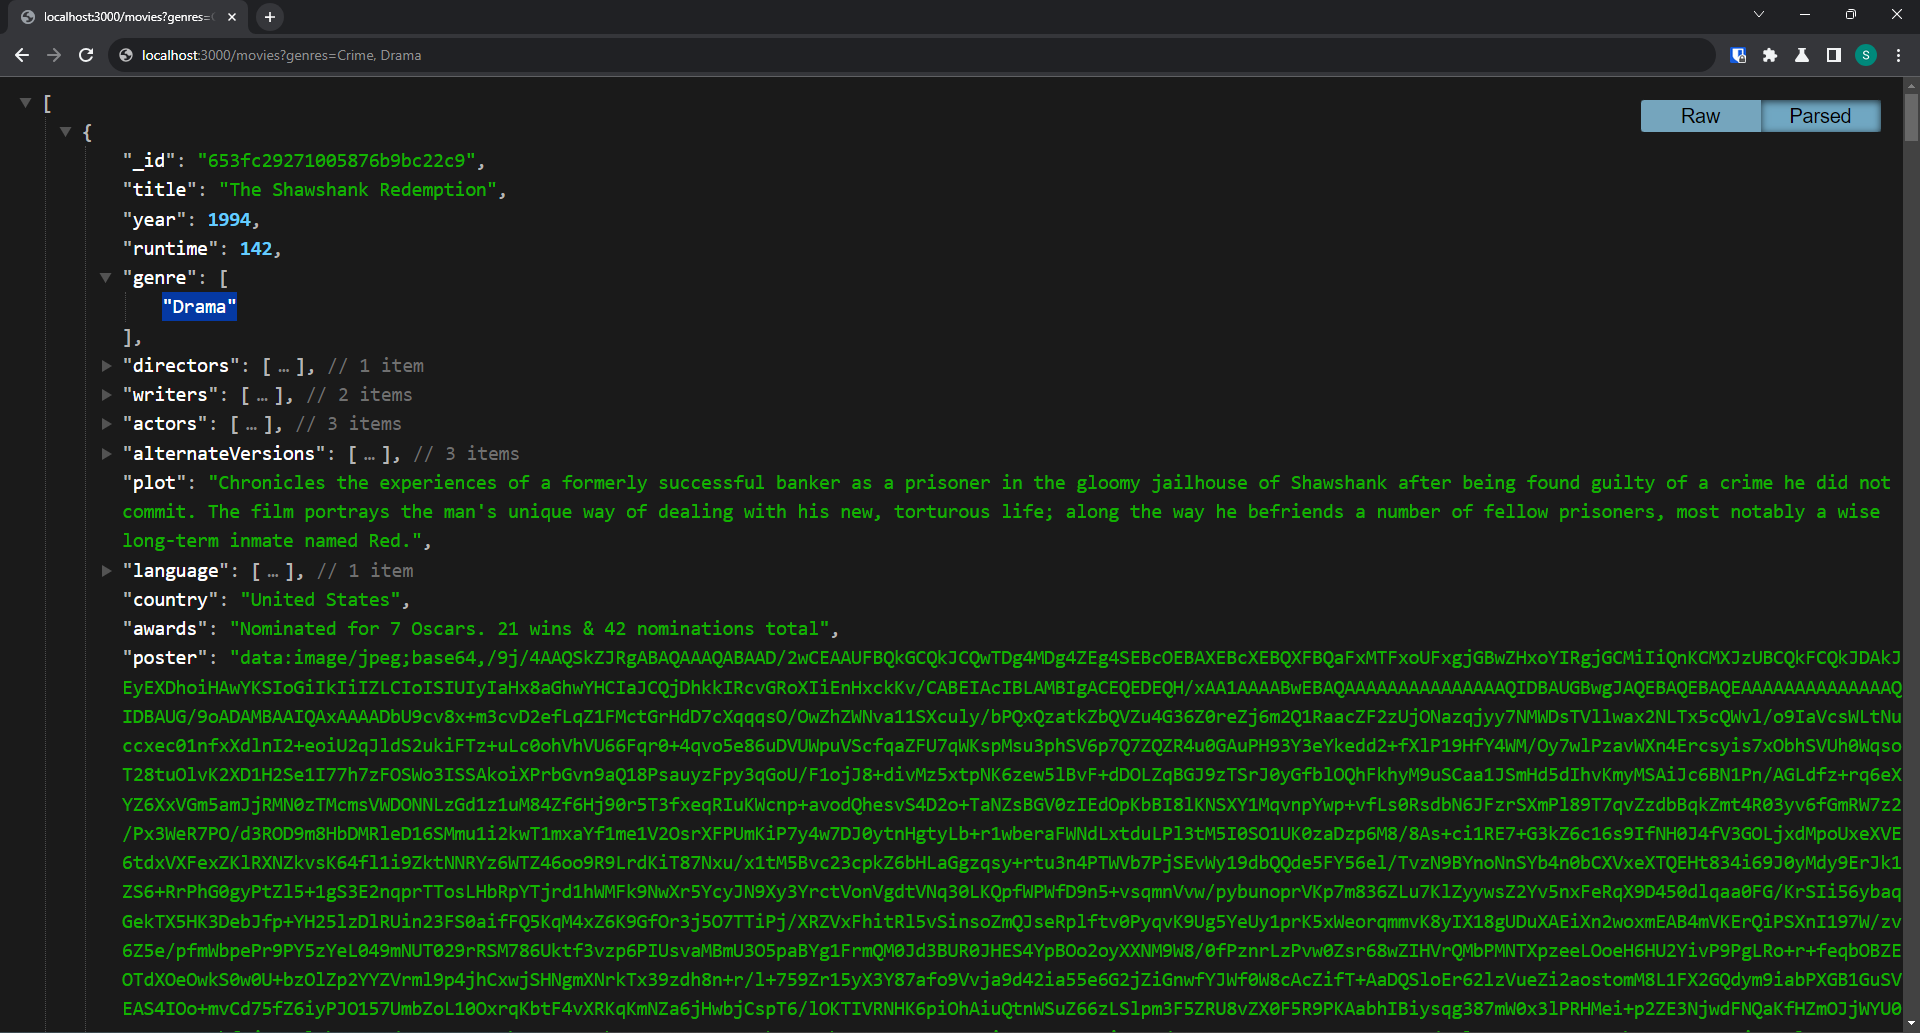Expand the "writers" array
This screenshot has height=1033, width=1920.
click(x=106, y=395)
